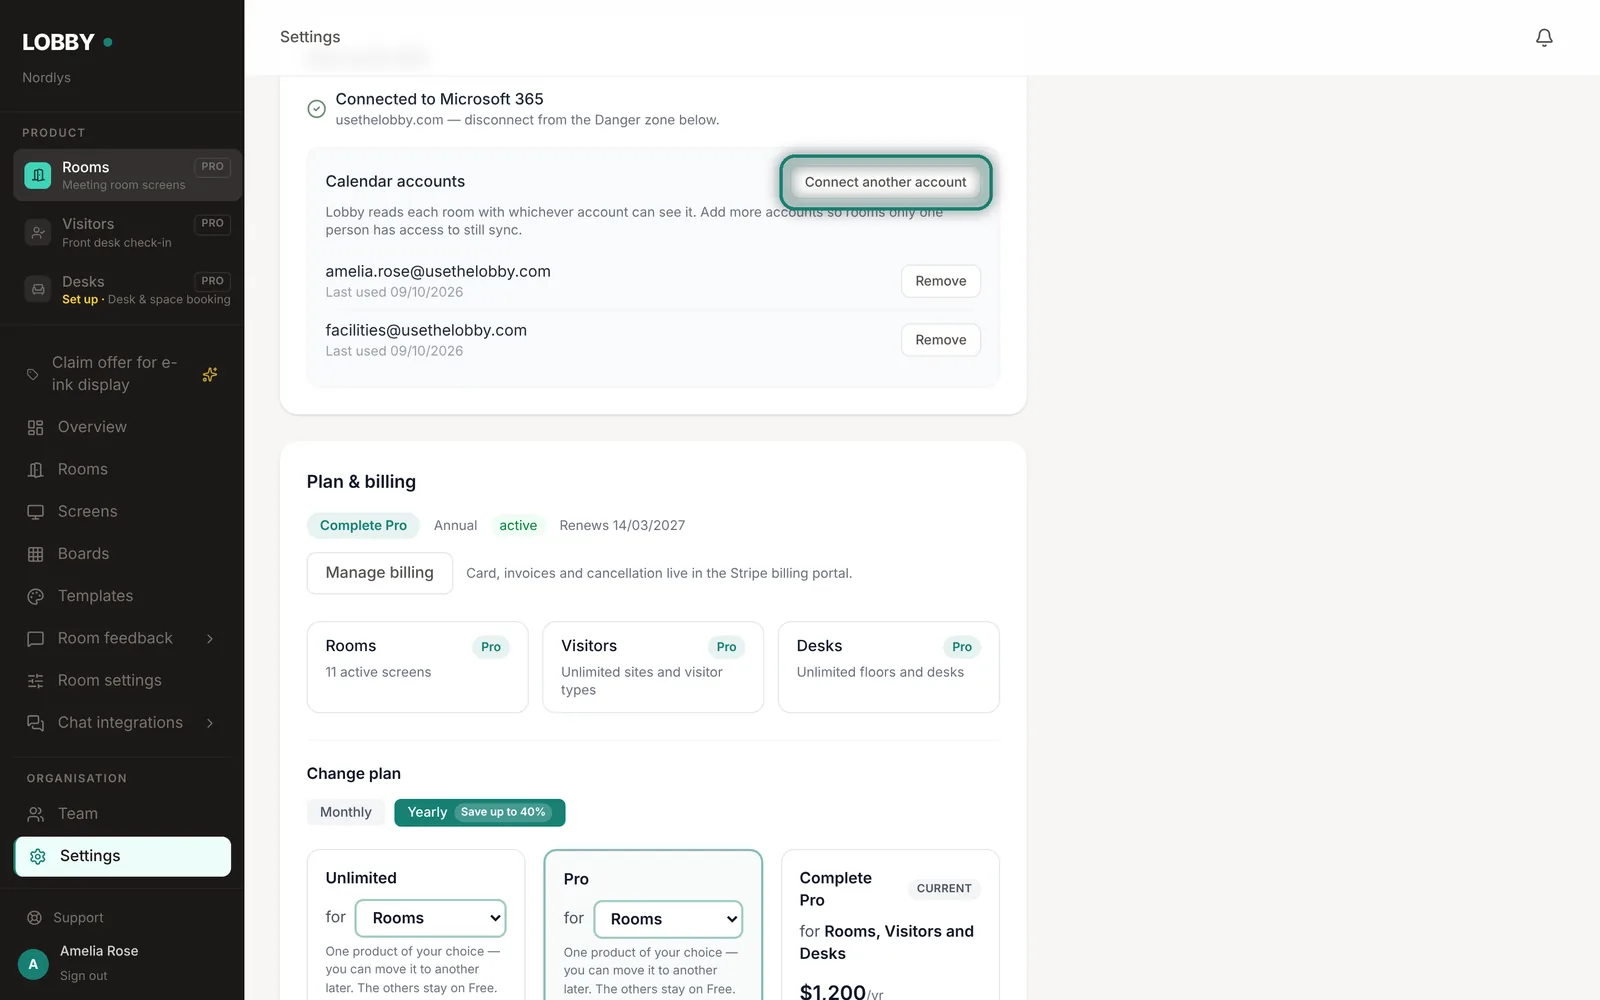Click the tag icon for e-ink offer

pos(33,374)
